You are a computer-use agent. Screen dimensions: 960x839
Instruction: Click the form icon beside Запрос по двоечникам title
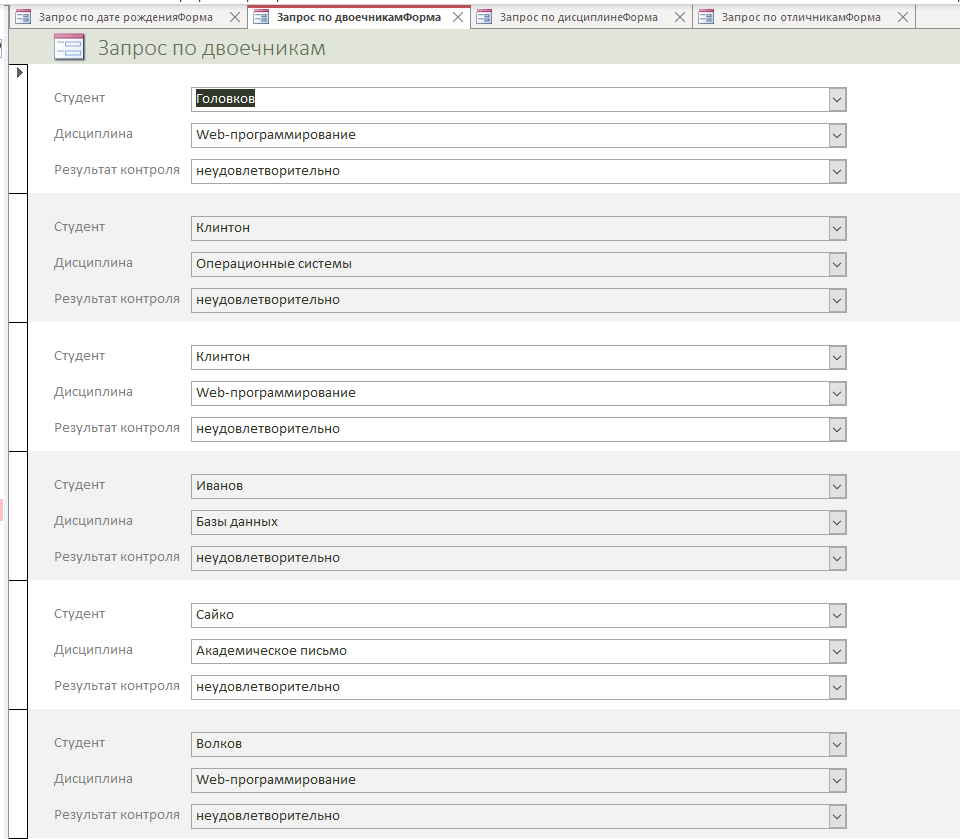pyautogui.click(x=69, y=47)
